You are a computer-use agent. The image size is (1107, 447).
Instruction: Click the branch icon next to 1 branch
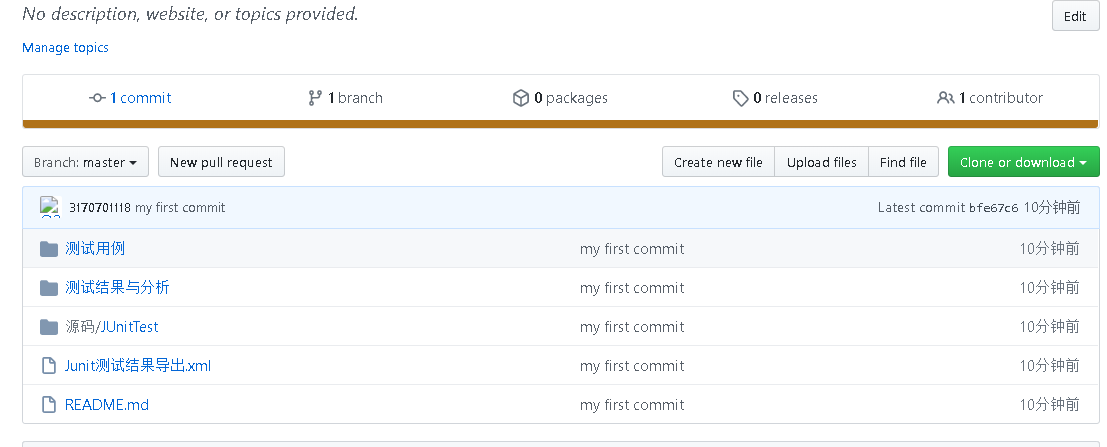pos(315,98)
